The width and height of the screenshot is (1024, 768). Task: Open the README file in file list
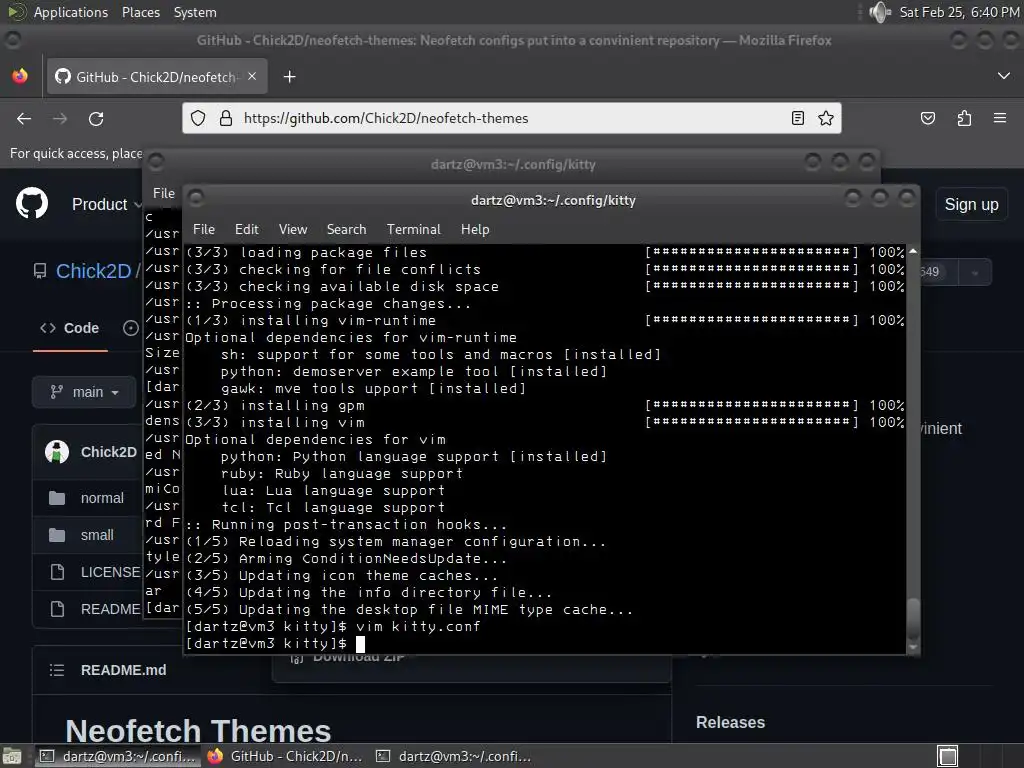110,609
